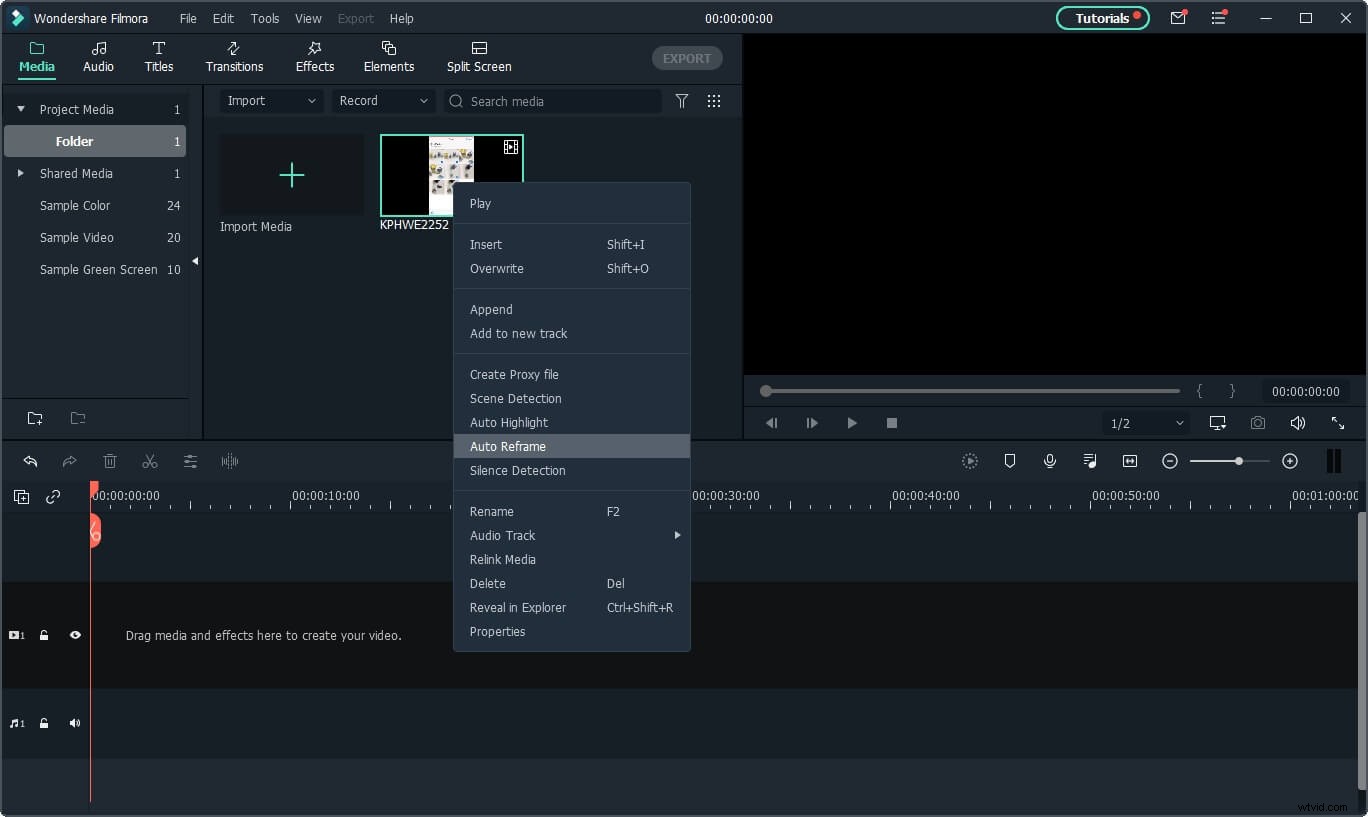Select the Split Screen tool

(x=478, y=55)
